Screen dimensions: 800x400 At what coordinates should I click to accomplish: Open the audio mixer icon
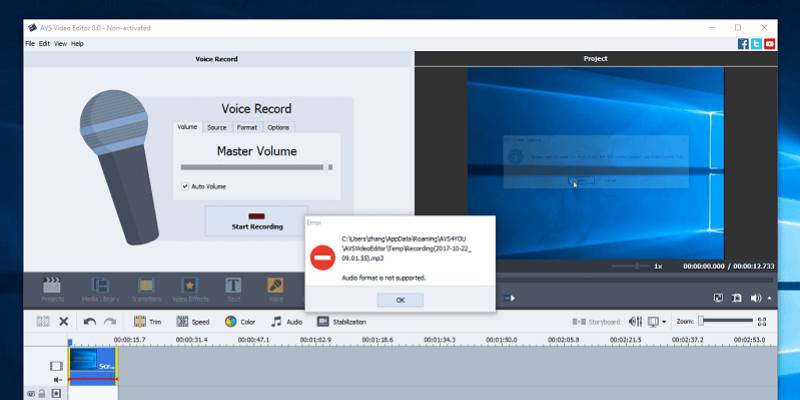[x=635, y=322]
